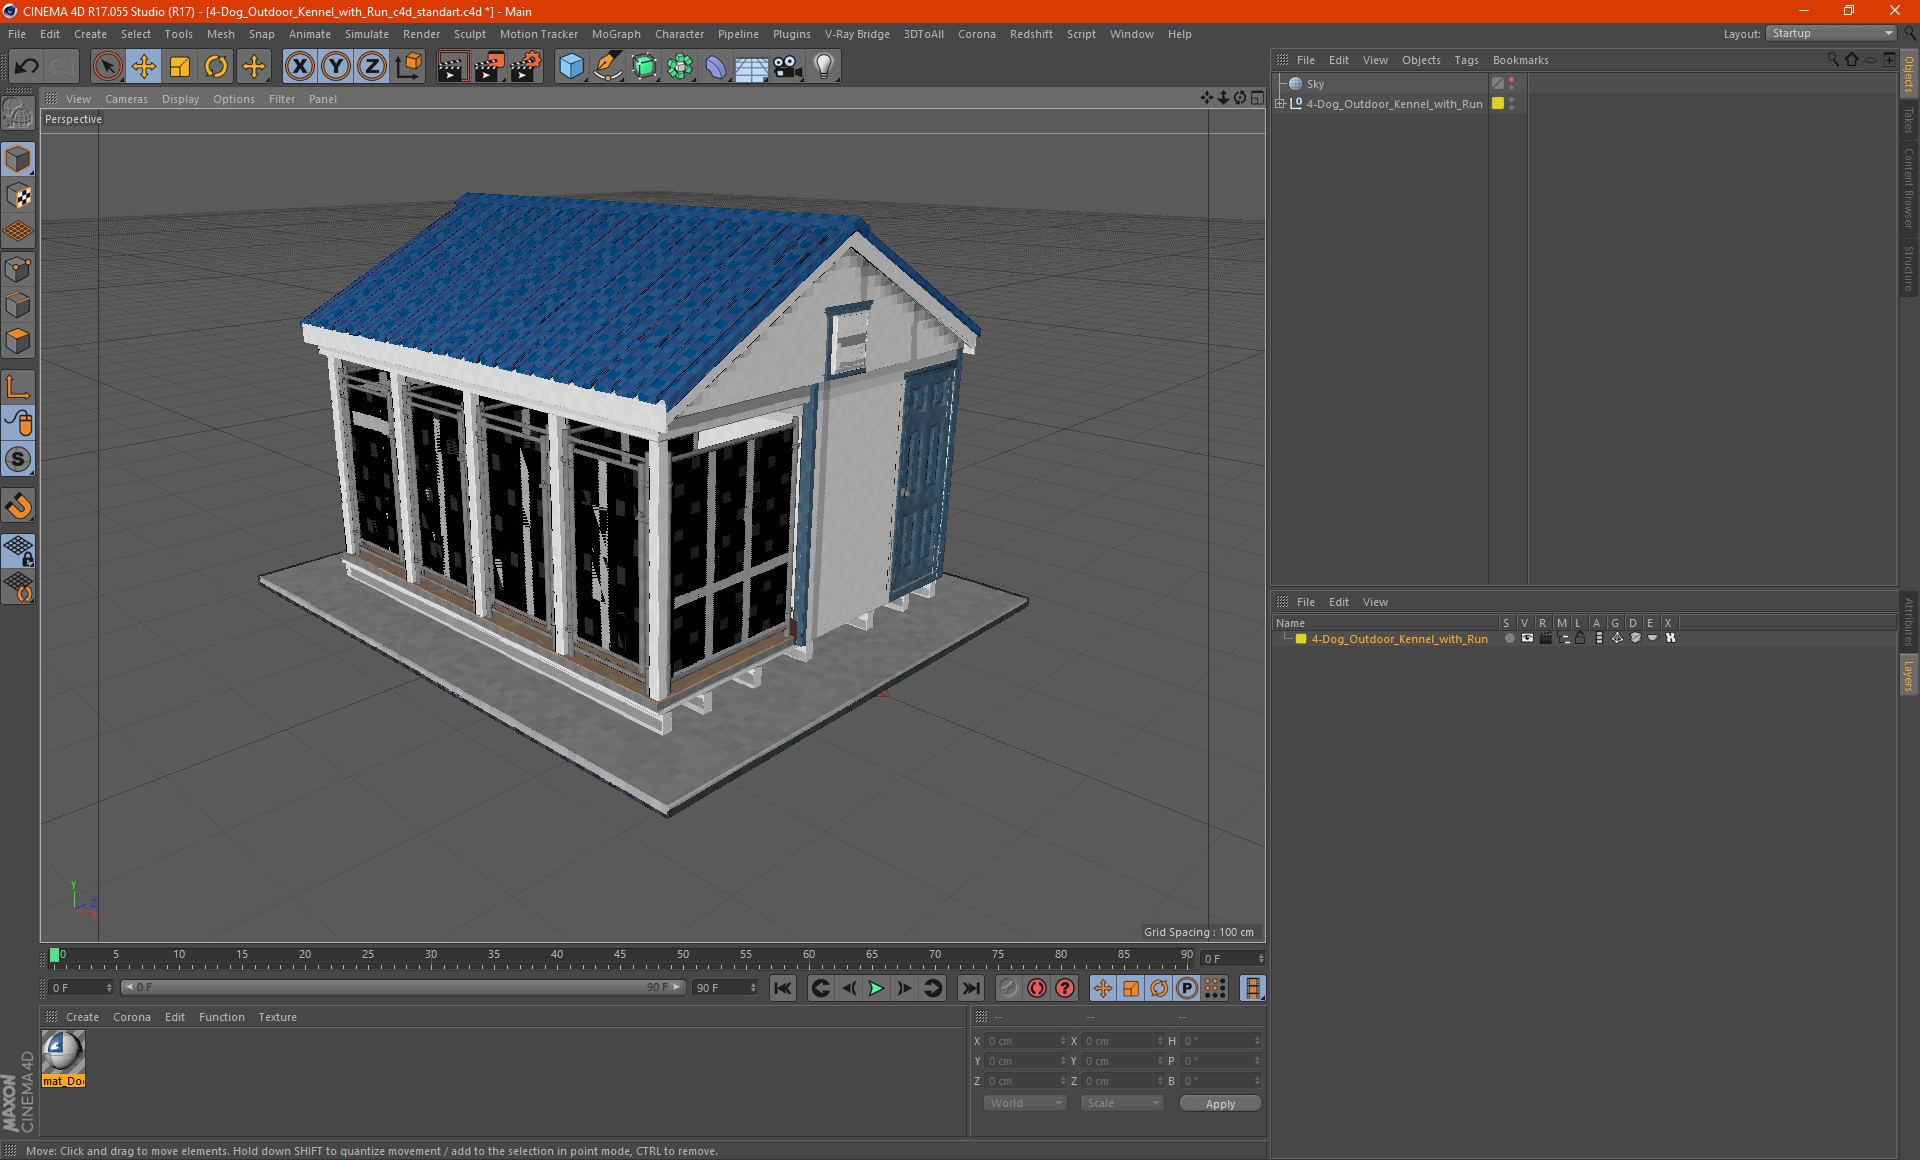This screenshot has height=1160, width=1920.
Task: Toggle Z axis lock
Action: click(372, 67)
